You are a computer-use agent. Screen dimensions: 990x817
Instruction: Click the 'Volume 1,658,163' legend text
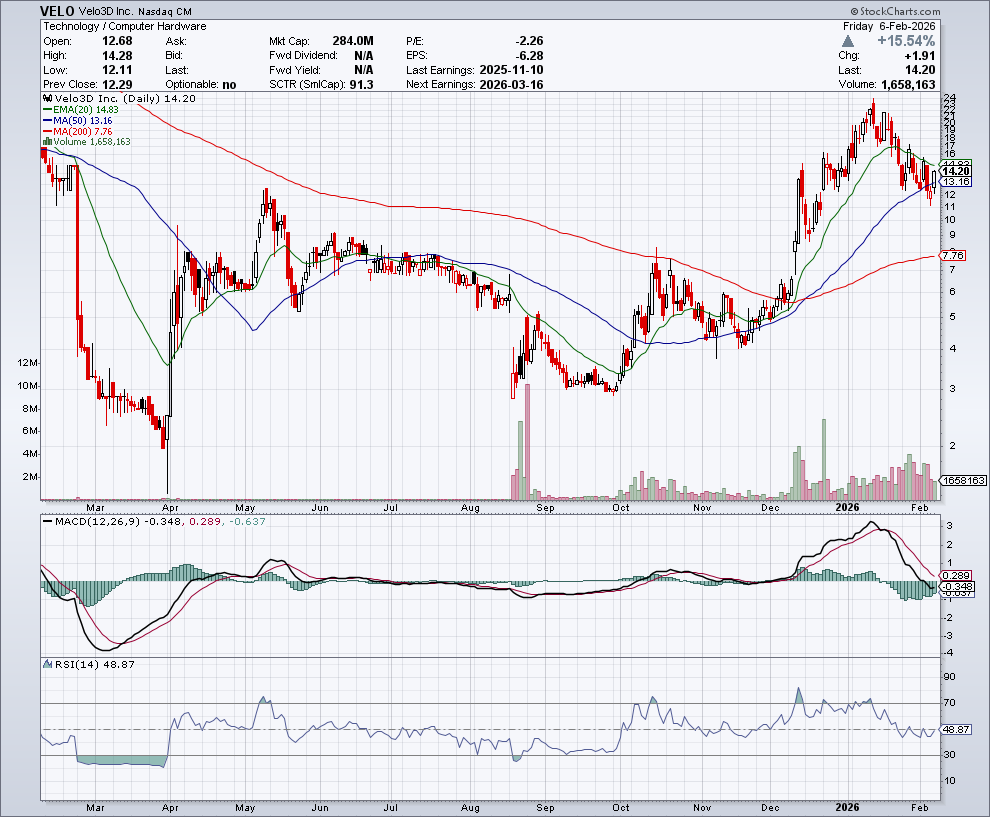92,141
